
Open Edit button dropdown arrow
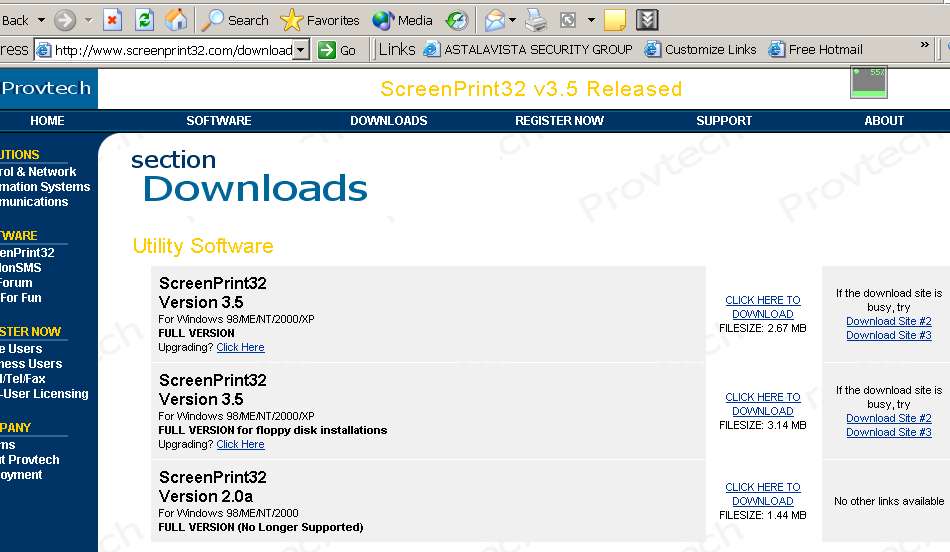[591, 21]
